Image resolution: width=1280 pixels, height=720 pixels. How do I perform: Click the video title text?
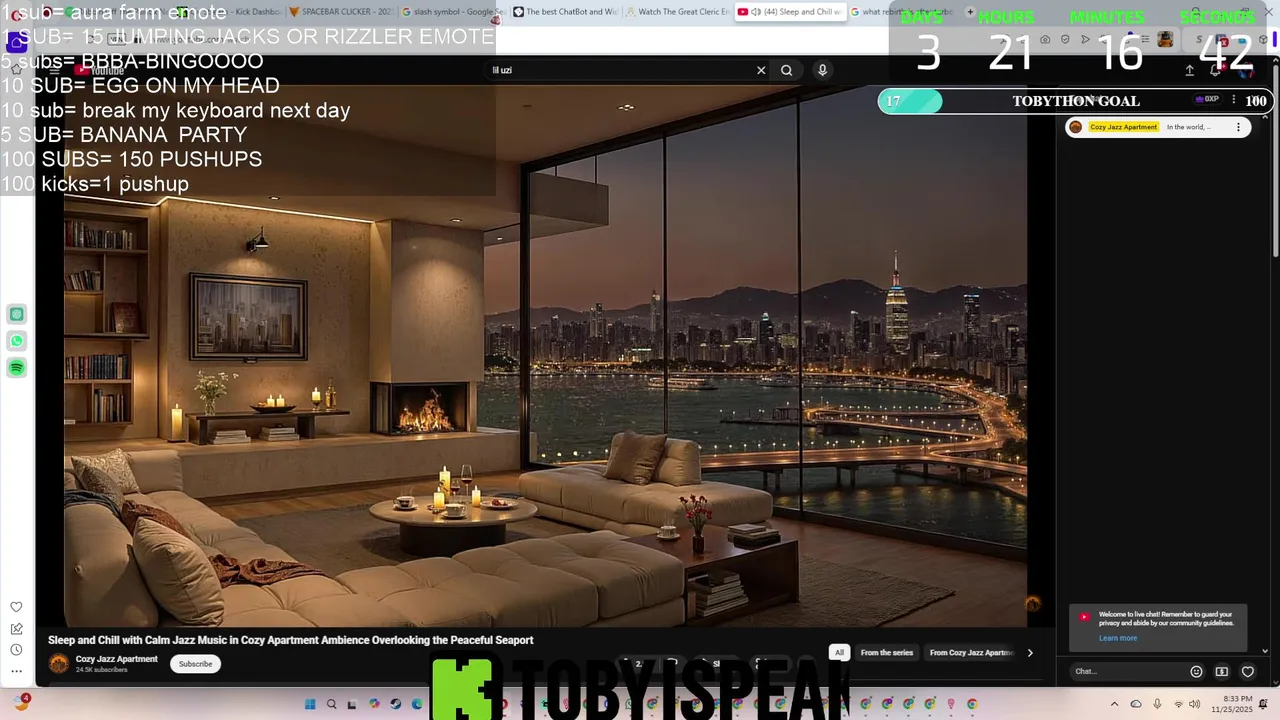click(291, 640)
